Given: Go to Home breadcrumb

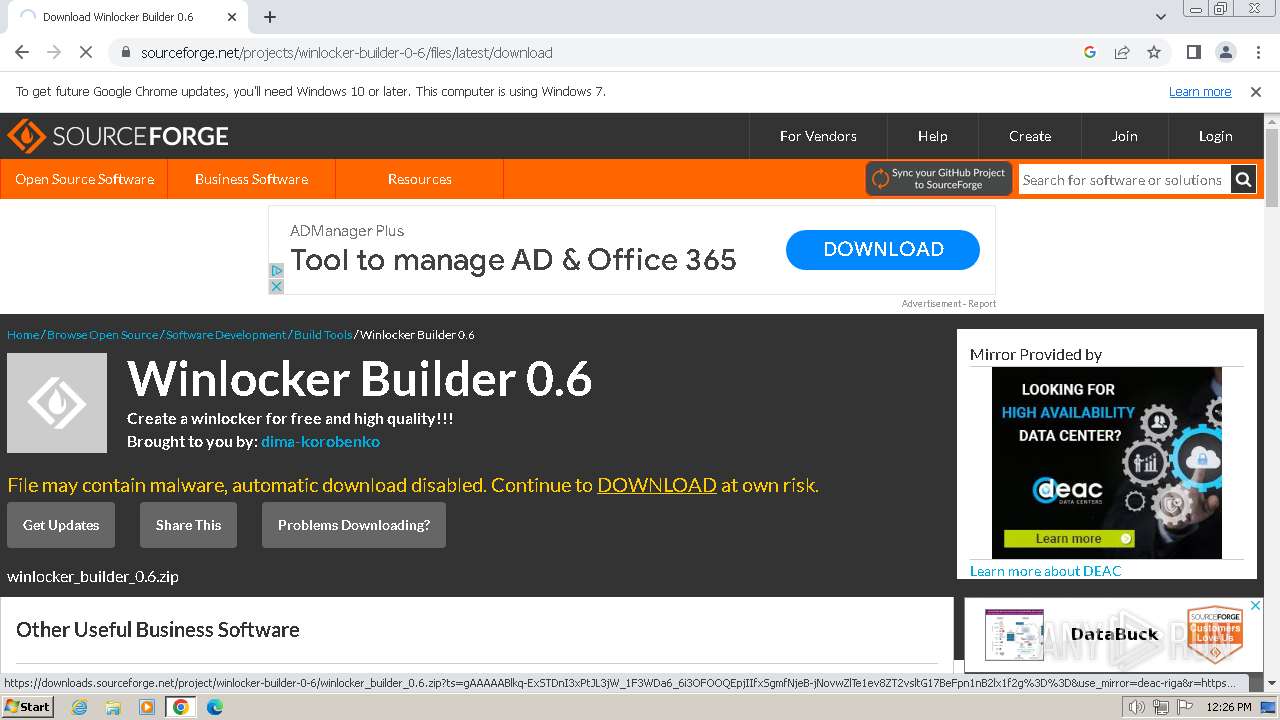Looking at the screenshot, I should click(x=23, y=335).
